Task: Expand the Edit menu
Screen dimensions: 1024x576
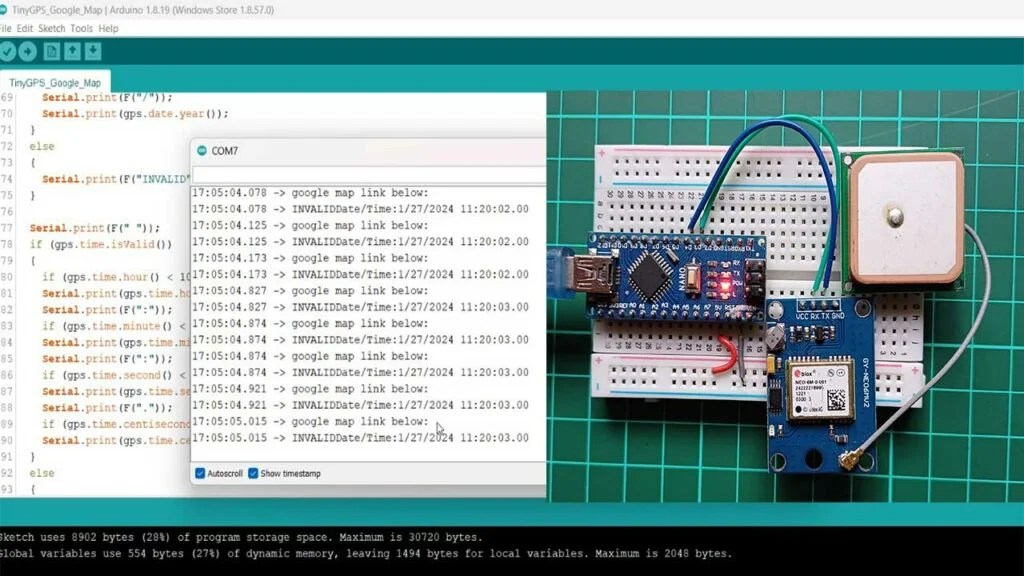Action: tap(26, 28)
